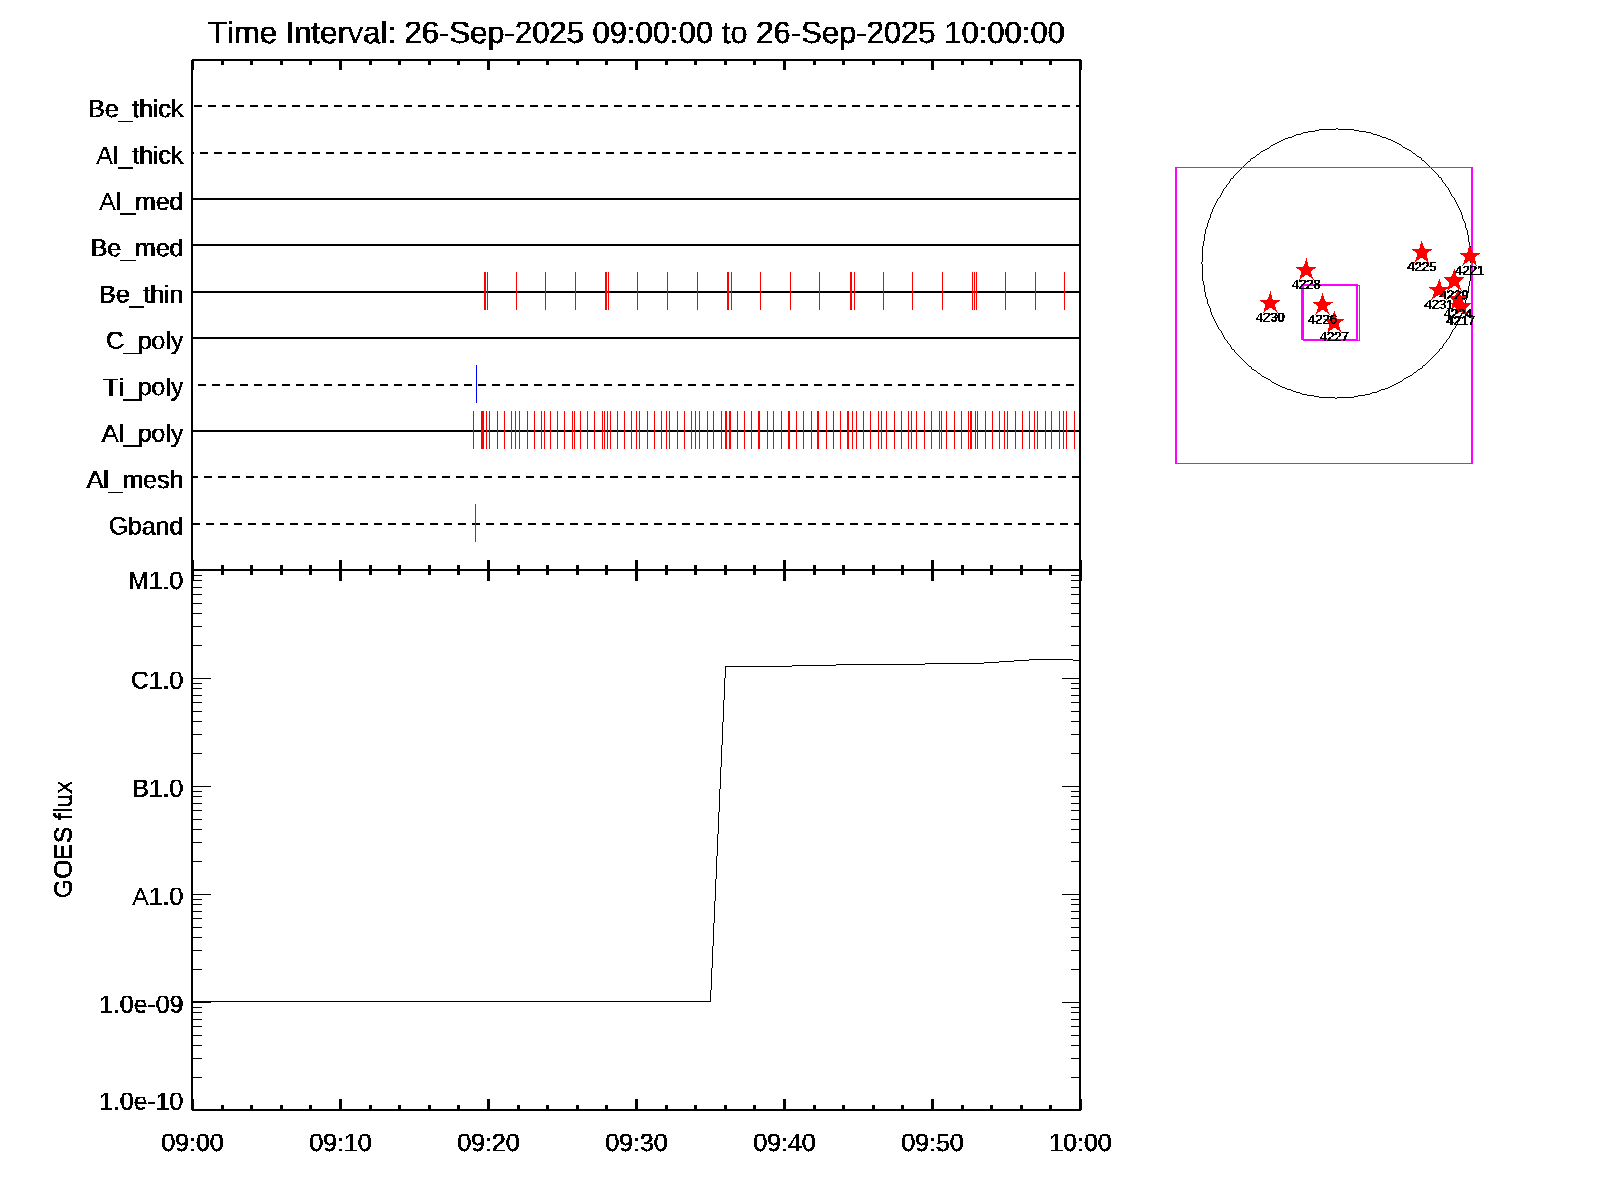This screenshot has height=1200, width=1600.
Task: Click the C1.0 flux level label
Action: pyautogui.click(x=157, y=681)
